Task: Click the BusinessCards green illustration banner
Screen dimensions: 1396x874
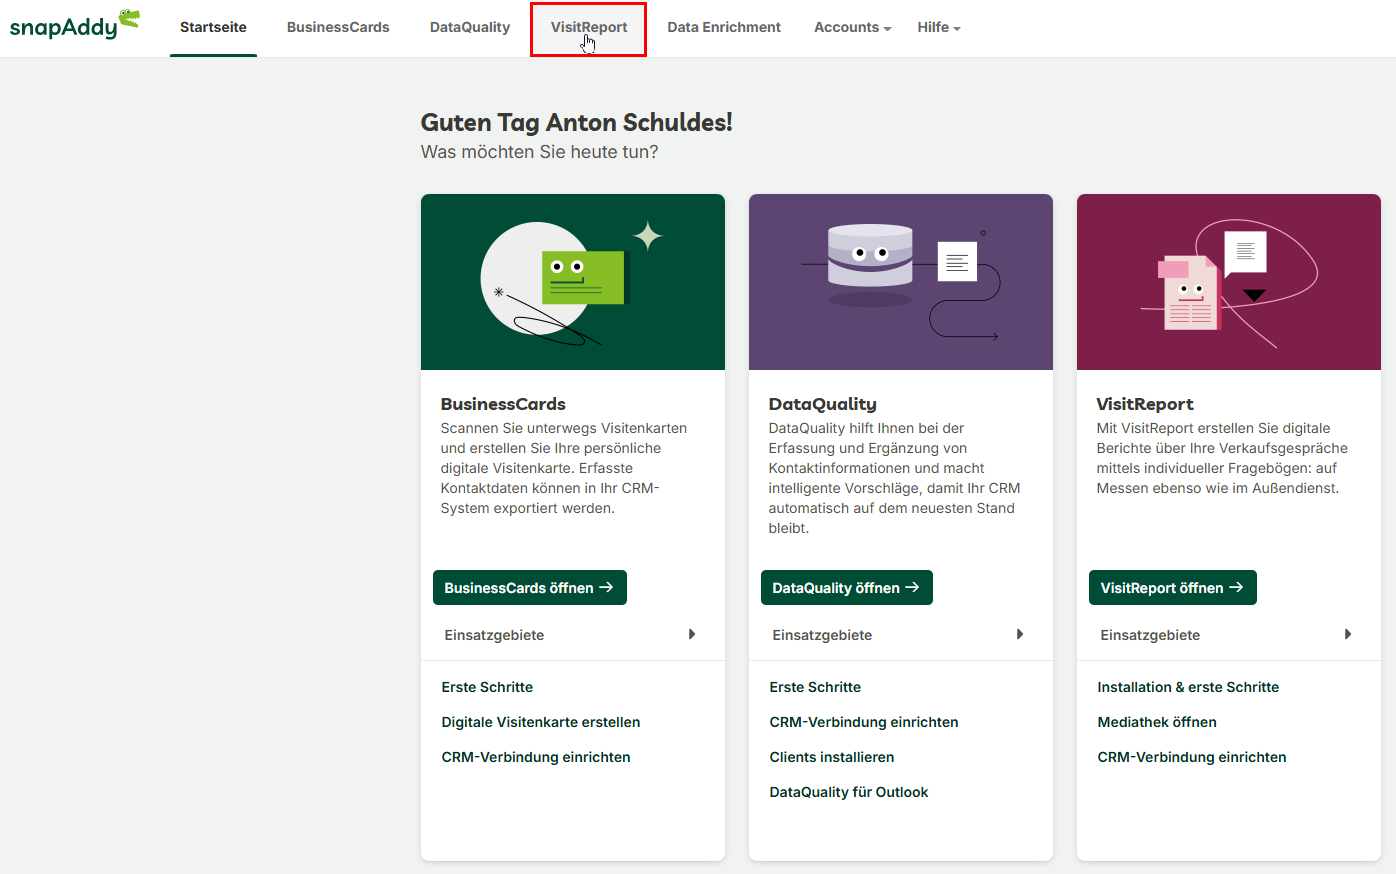Action: (573, 282)
